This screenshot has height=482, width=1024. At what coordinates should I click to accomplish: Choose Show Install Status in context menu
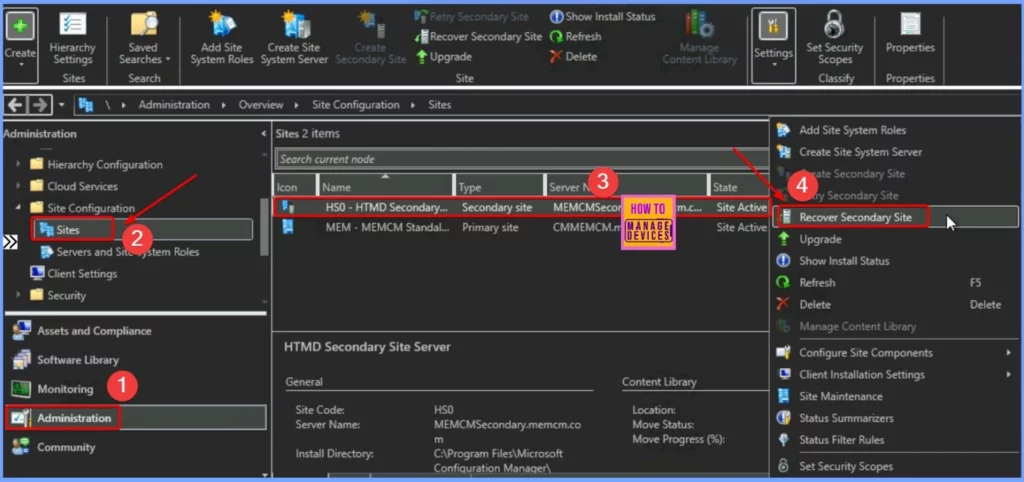(x=894, y=261)
